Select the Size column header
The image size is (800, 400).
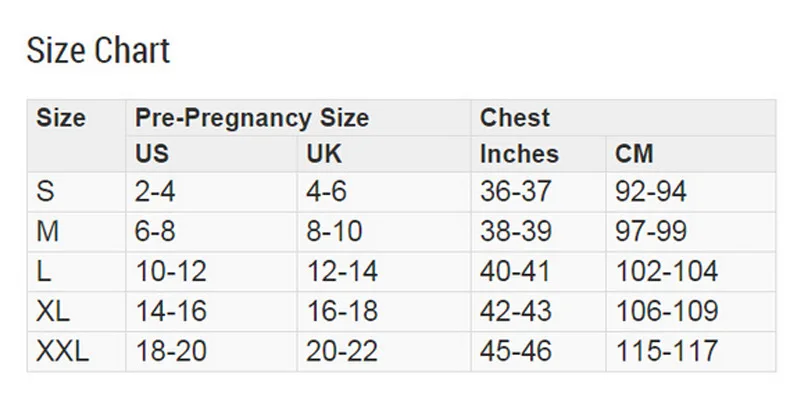61,118
